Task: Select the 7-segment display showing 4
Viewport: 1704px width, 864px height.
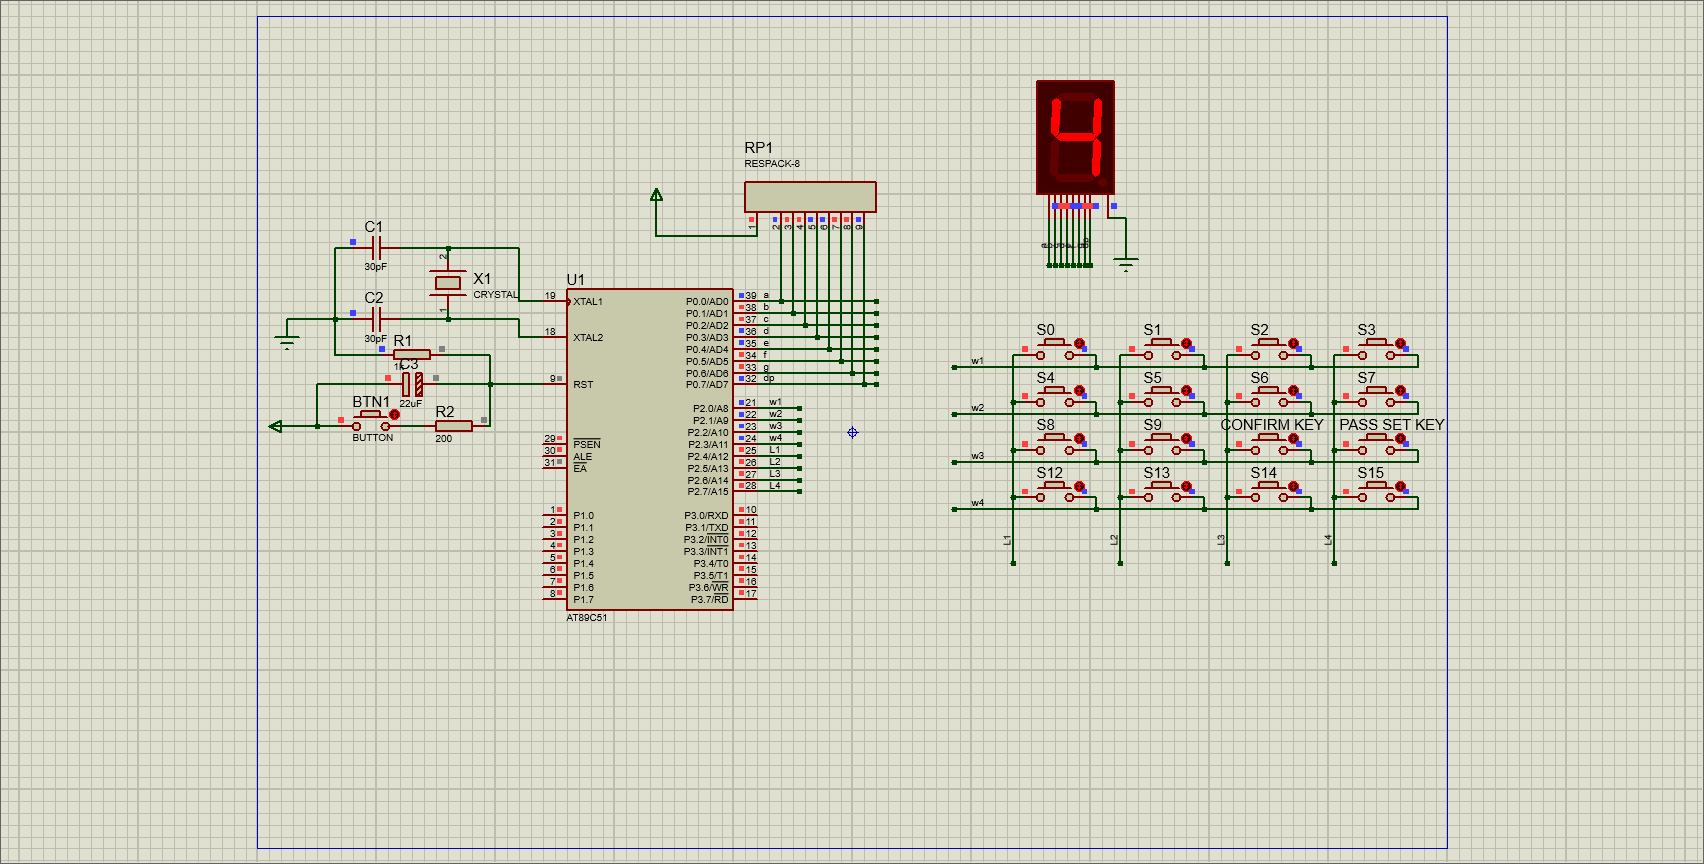Action: pyautogui.click(x=1075, y=137)
